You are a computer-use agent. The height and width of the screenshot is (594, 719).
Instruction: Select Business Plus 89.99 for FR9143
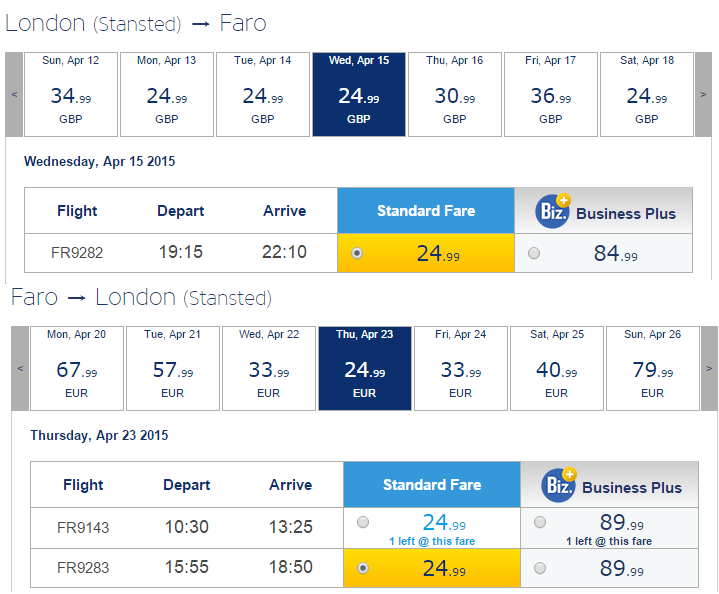pos(540,522)
